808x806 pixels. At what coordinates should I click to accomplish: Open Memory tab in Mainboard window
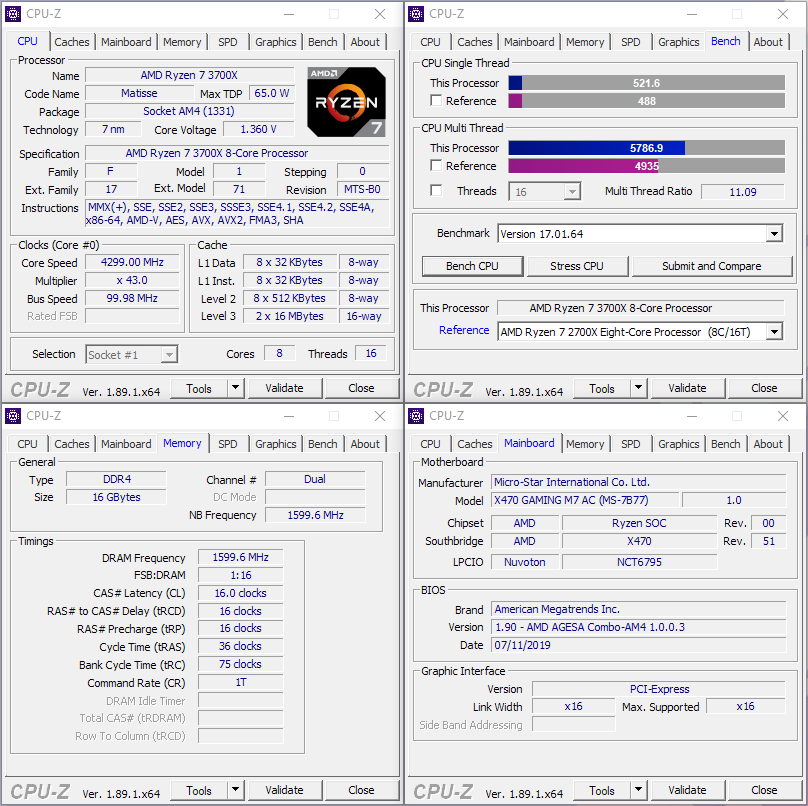coord(585,444)
